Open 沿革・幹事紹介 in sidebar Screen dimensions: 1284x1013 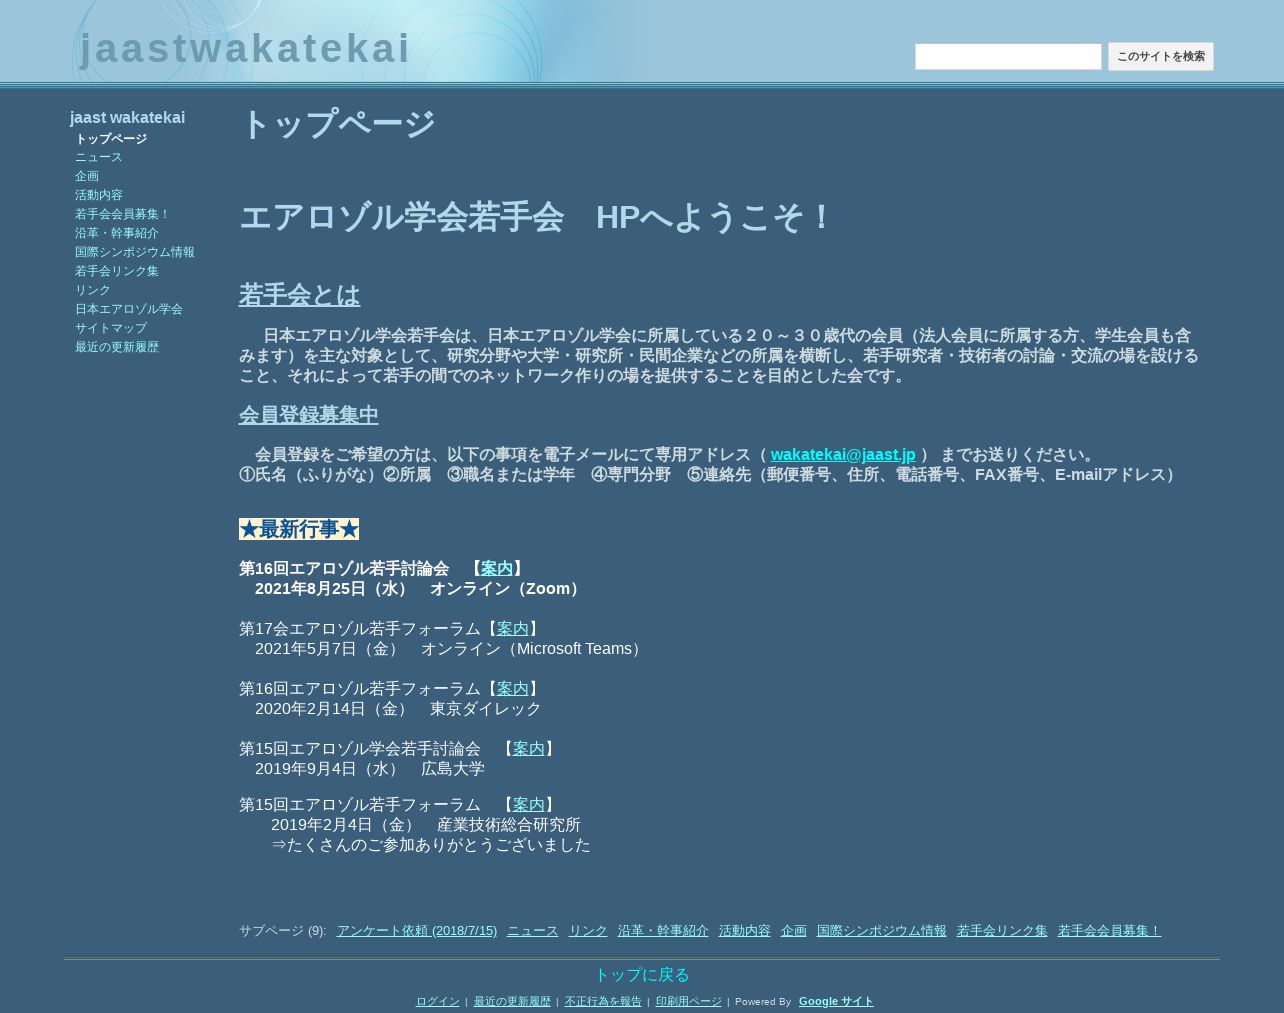[x=117, y=233]
